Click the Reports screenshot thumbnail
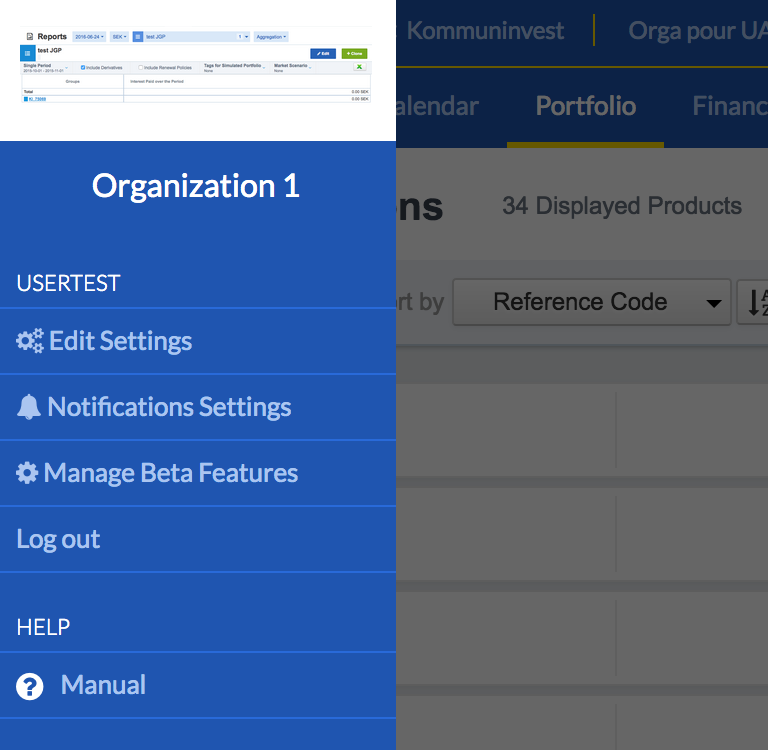Screen dimensions: 768x750 pyautogui.click(x=197, y=67)
